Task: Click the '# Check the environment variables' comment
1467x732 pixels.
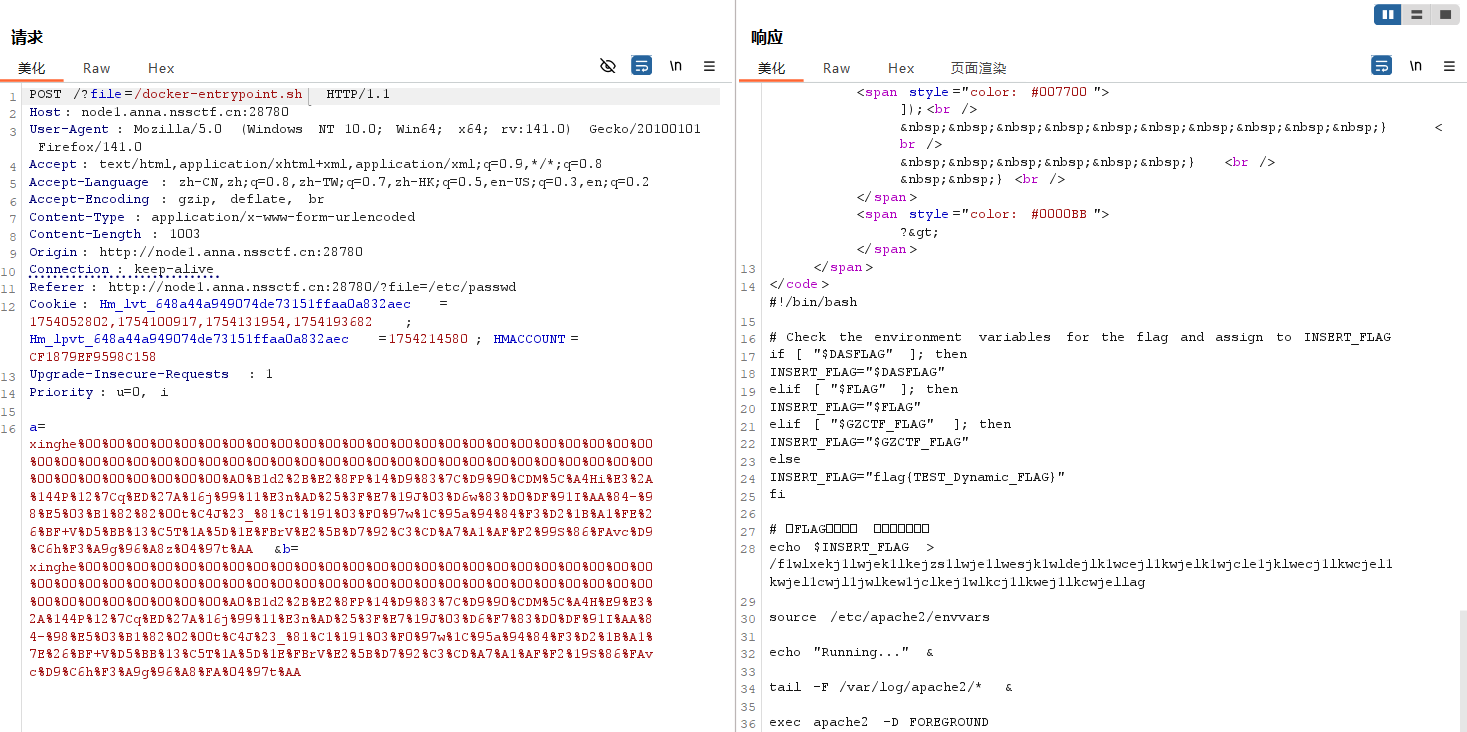Action: [x=1080, y=337]
